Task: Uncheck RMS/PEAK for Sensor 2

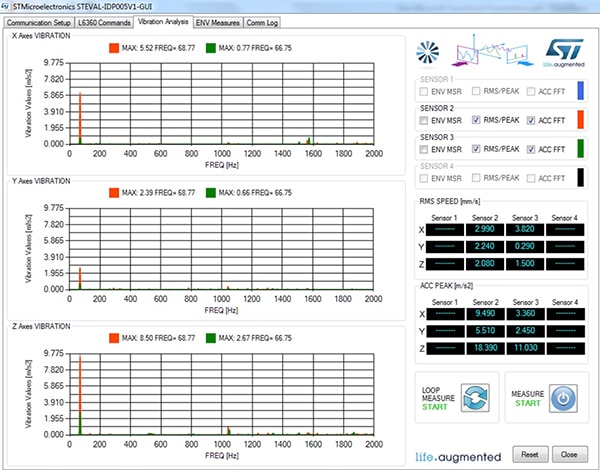Action: click(x=478, y=120)
